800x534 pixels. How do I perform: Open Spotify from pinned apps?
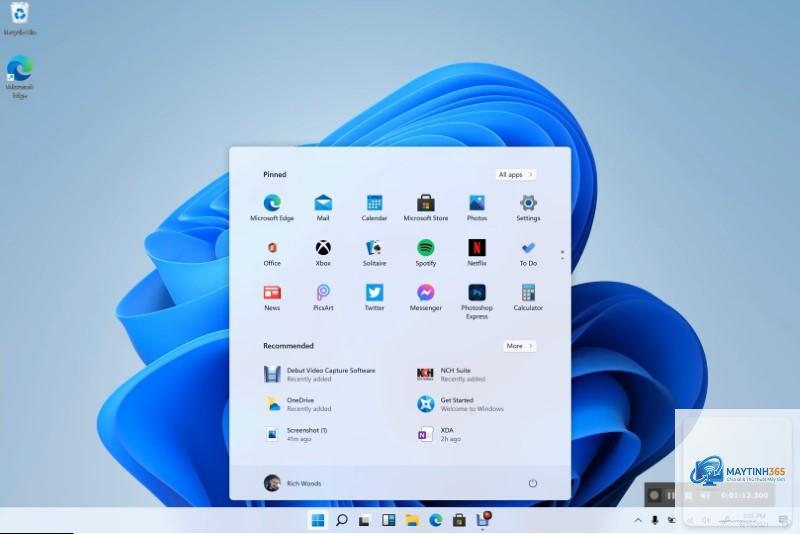[426, 253]
